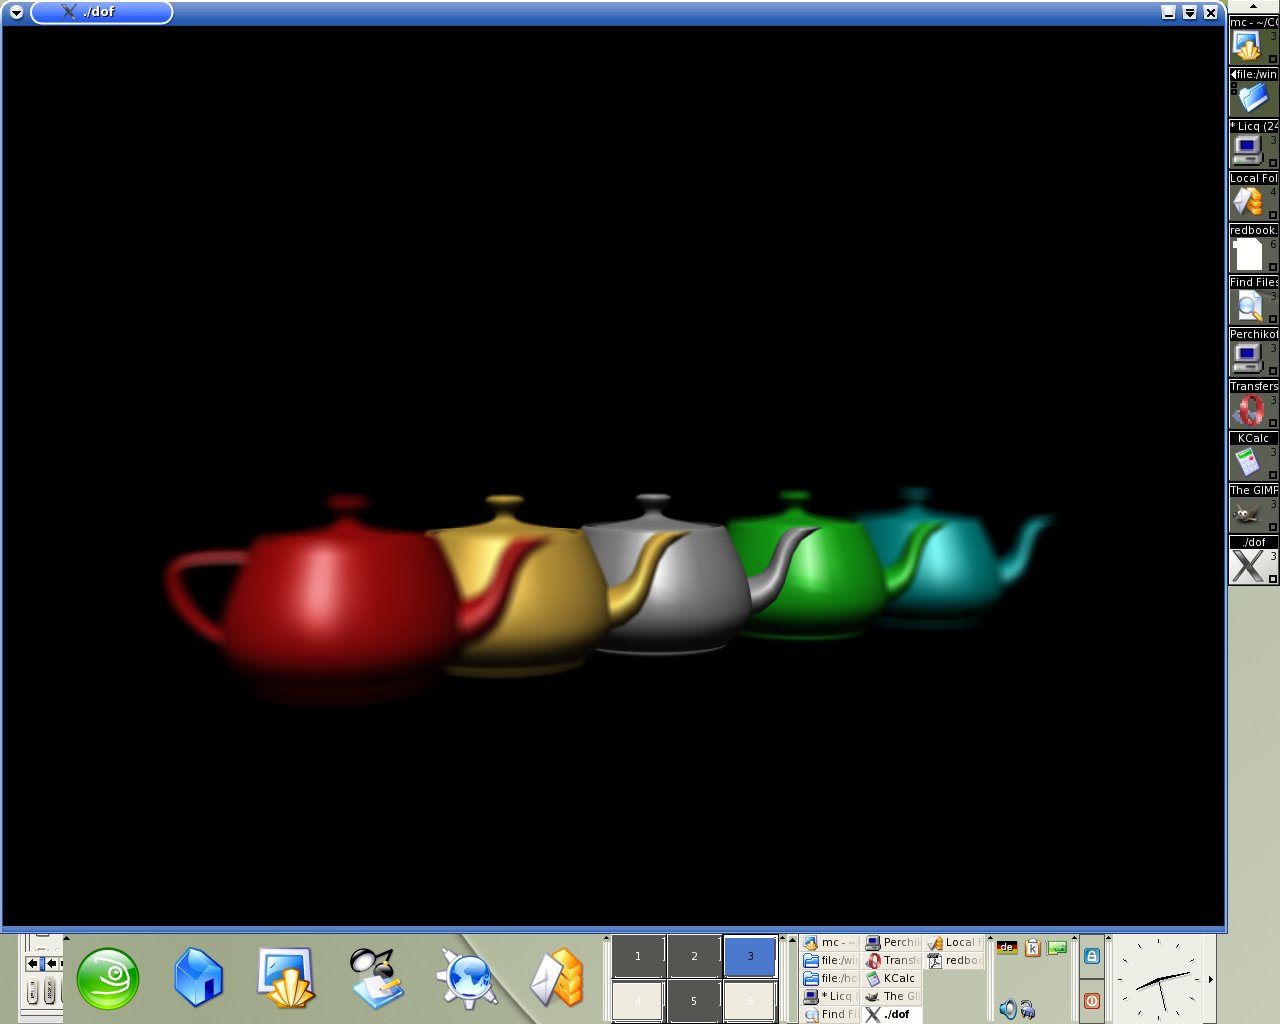The height and width of the screenshot is (1024, 1280).
Task: Click the 'de' keyboard layout tray icon
Action: coord(1007,947)
